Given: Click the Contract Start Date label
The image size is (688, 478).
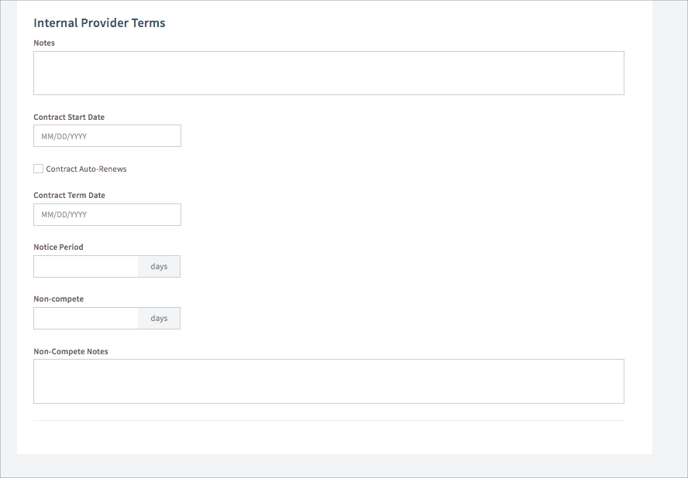Looking at the screenshot, I should coord(69,117).
